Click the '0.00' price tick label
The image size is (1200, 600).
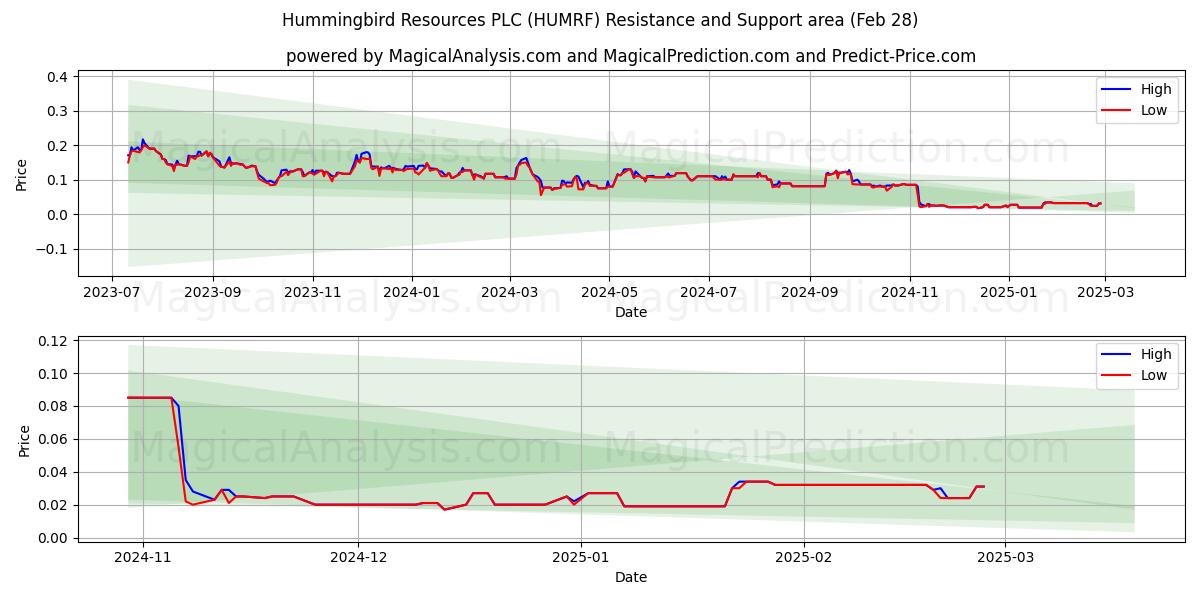point(54,539)
